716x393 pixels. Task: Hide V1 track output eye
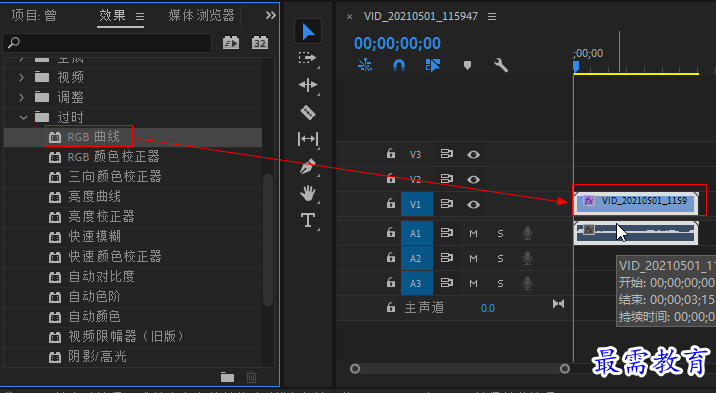coord(473,204)
